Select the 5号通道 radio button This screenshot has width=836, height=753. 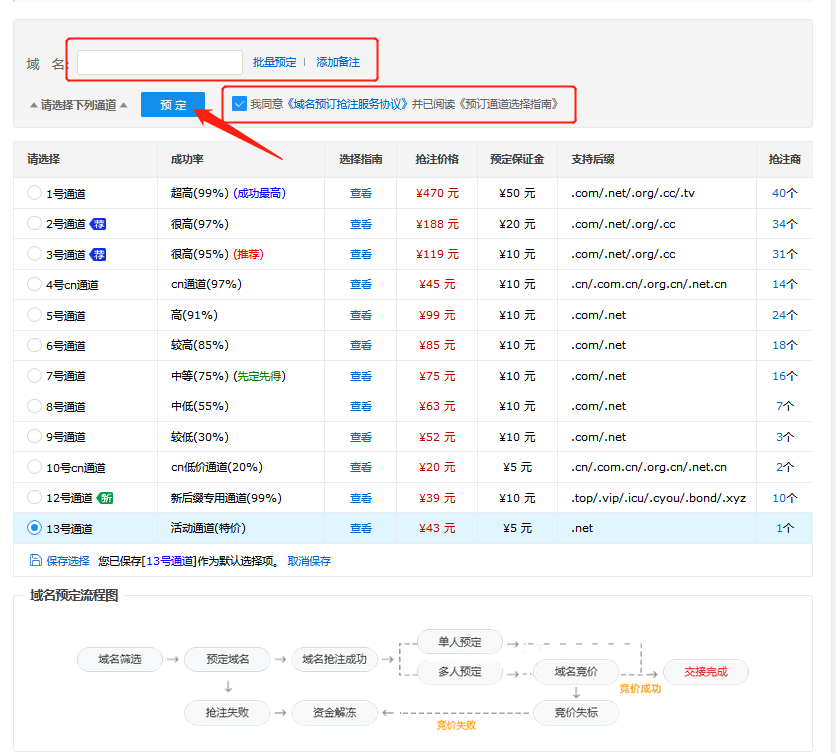click(x=34, y=315)
